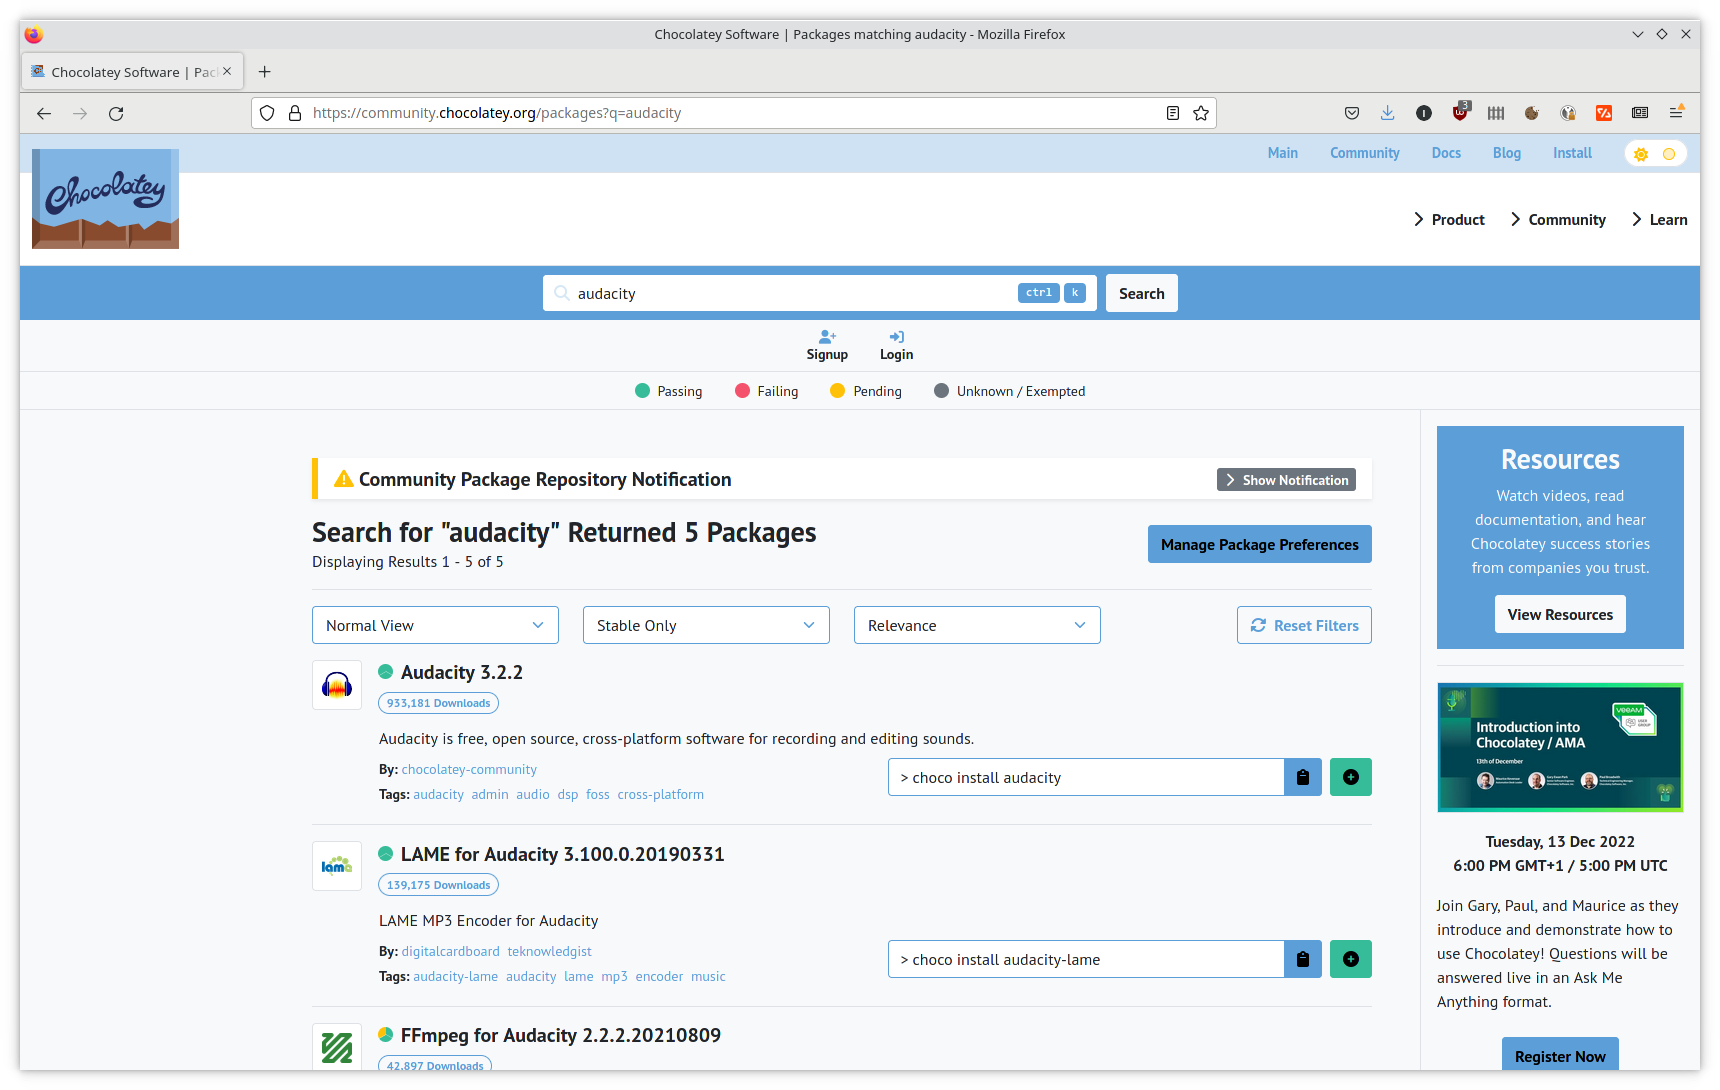Open the FFmpeg for Audacity package title

(561, 1035)
